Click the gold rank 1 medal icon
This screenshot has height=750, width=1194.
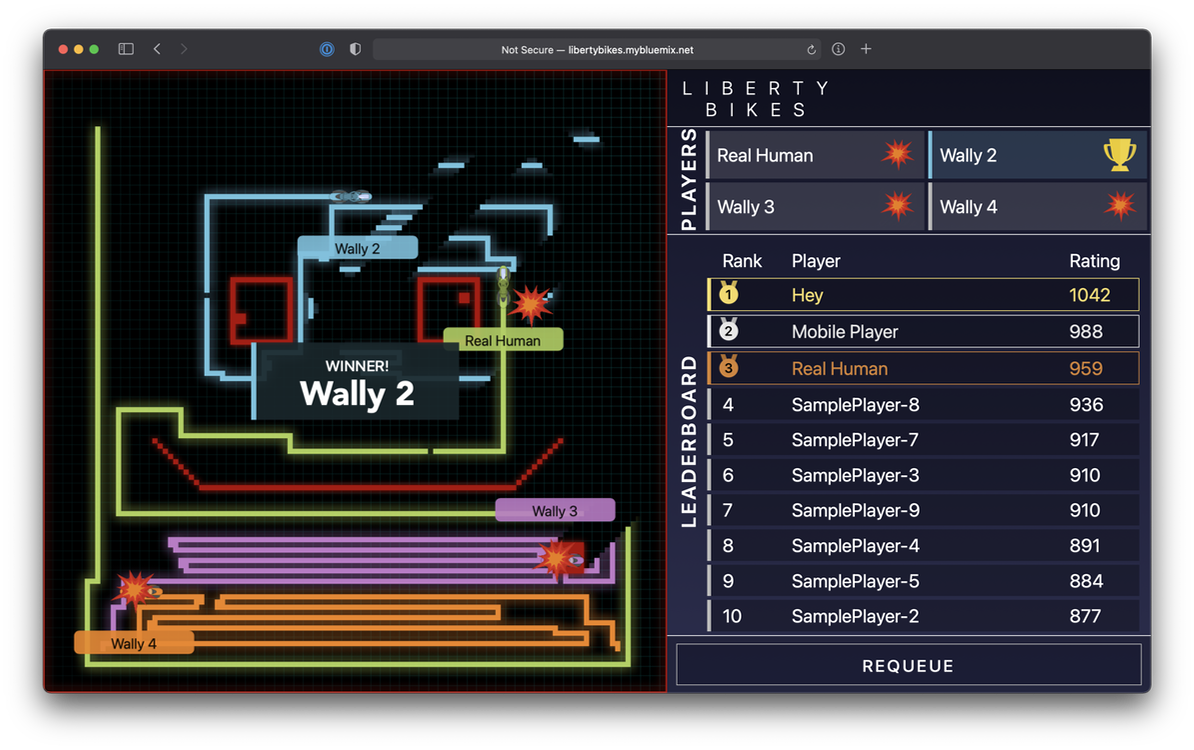[x=728, y=294]
